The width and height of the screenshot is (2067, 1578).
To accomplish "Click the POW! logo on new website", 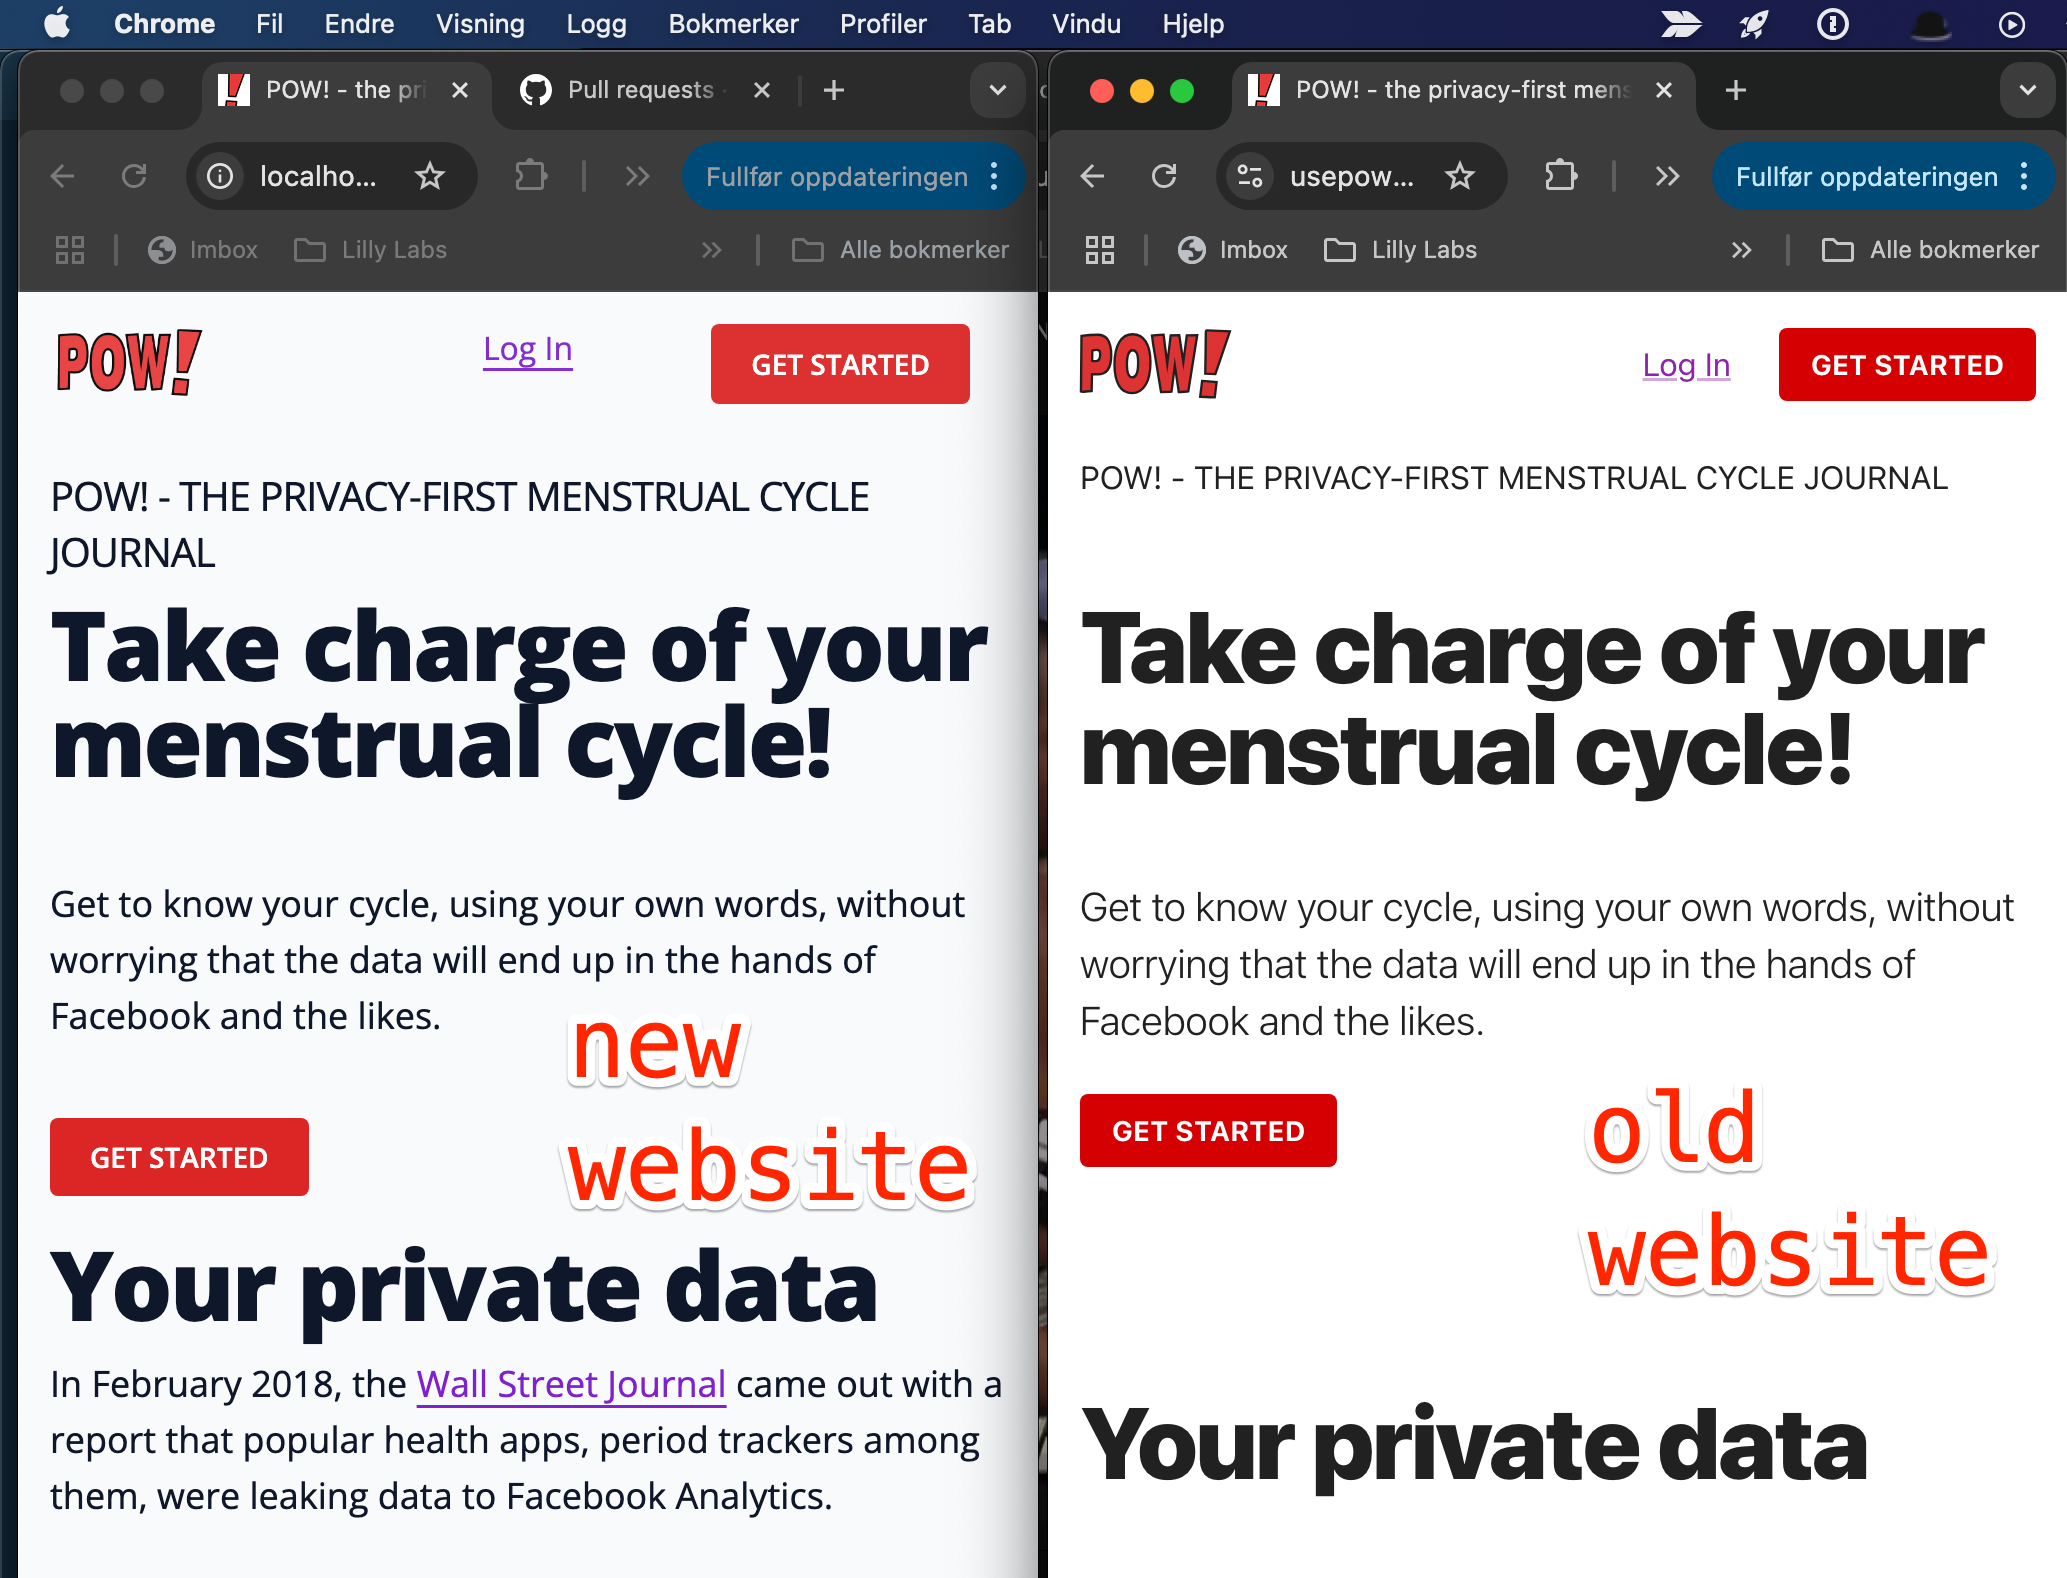I will point(129,363).
